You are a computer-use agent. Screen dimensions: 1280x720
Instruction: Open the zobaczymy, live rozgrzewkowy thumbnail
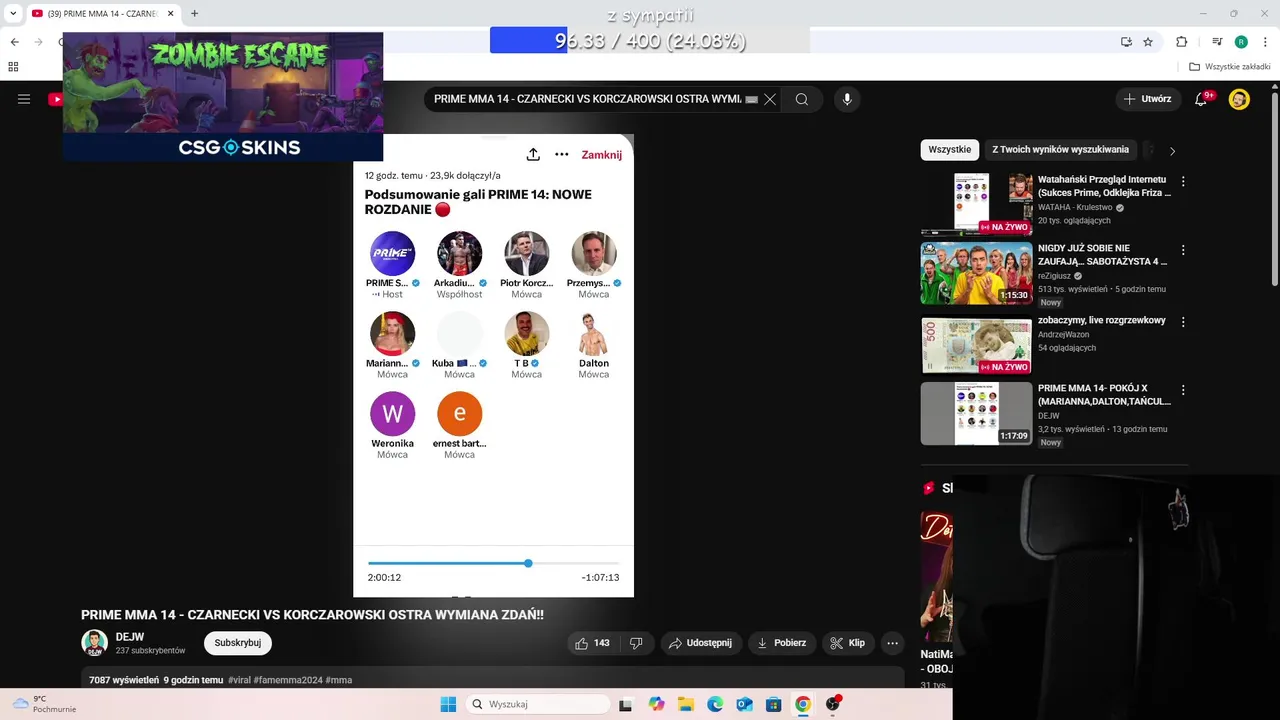(977, 344)
